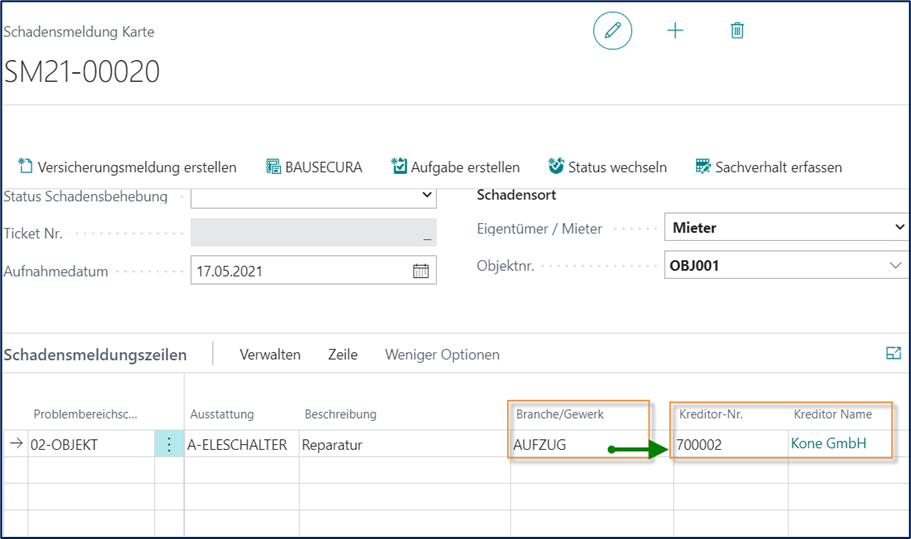
Task: Select Sachverhalt erfassen action
Action: coord(768,167)
